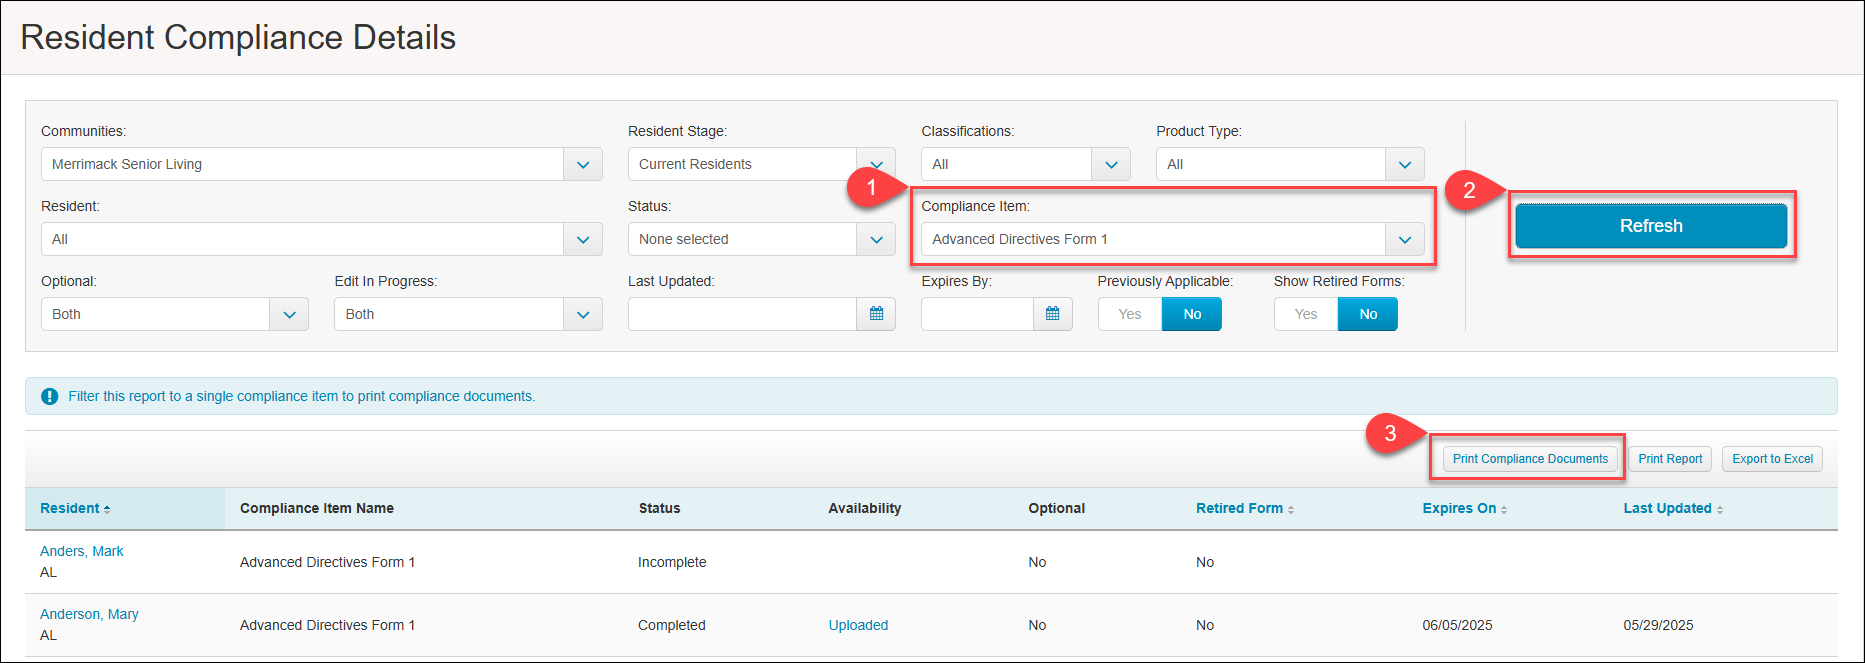Set Previously Applicable to Yes
This screenshot has width=1865, height=663.
(1130, 314)
